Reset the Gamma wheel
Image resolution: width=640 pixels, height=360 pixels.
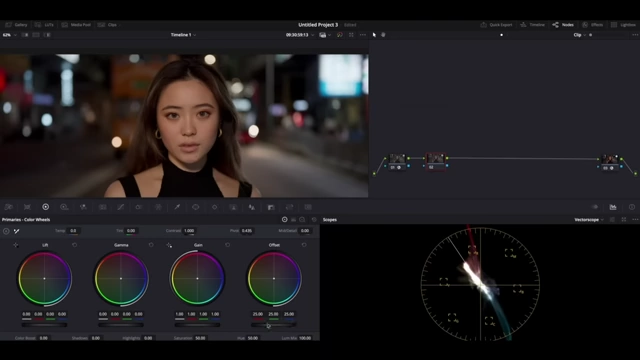click(151, 245)
